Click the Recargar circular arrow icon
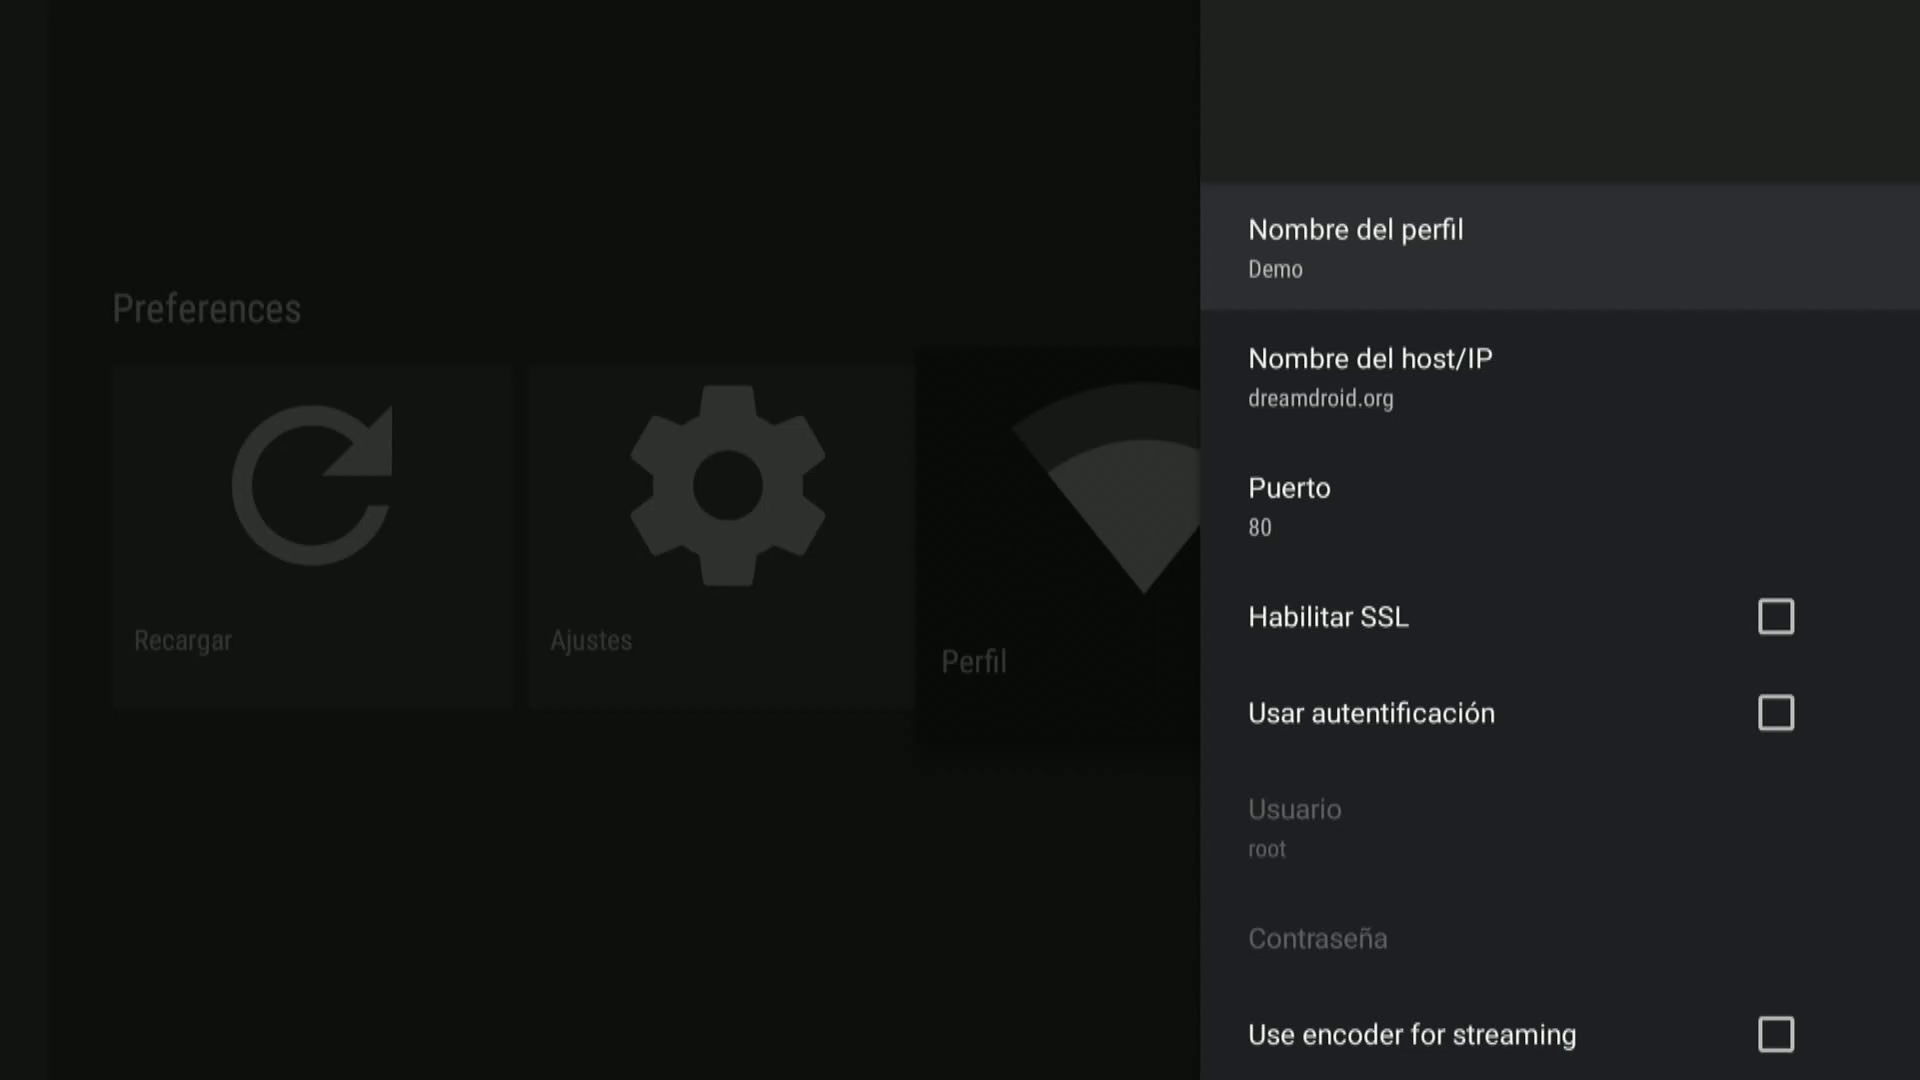Image resolution: width=1920 pixels, height=1080 pixels. tap(312, 486)
